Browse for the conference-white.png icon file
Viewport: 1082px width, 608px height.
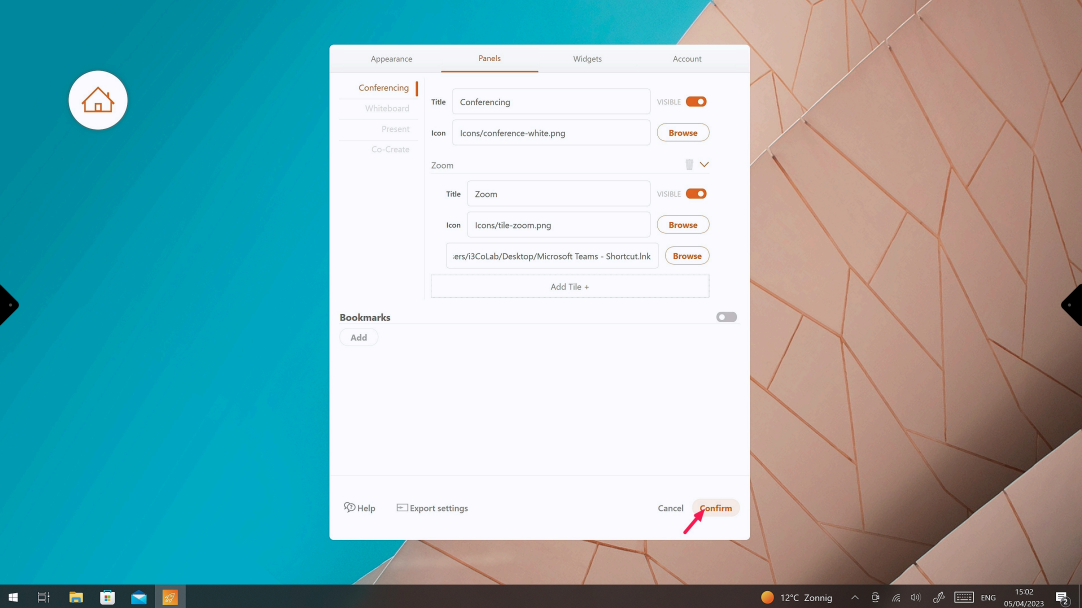coord(683,132)
